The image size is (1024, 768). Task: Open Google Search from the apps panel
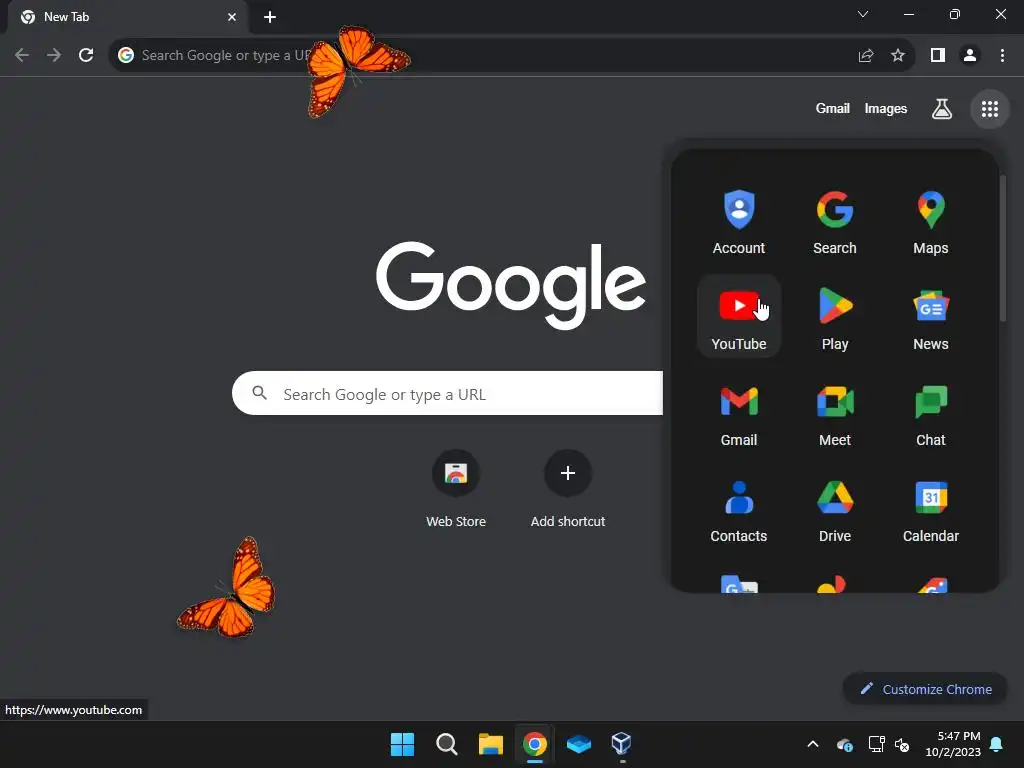tap(835, 221)
